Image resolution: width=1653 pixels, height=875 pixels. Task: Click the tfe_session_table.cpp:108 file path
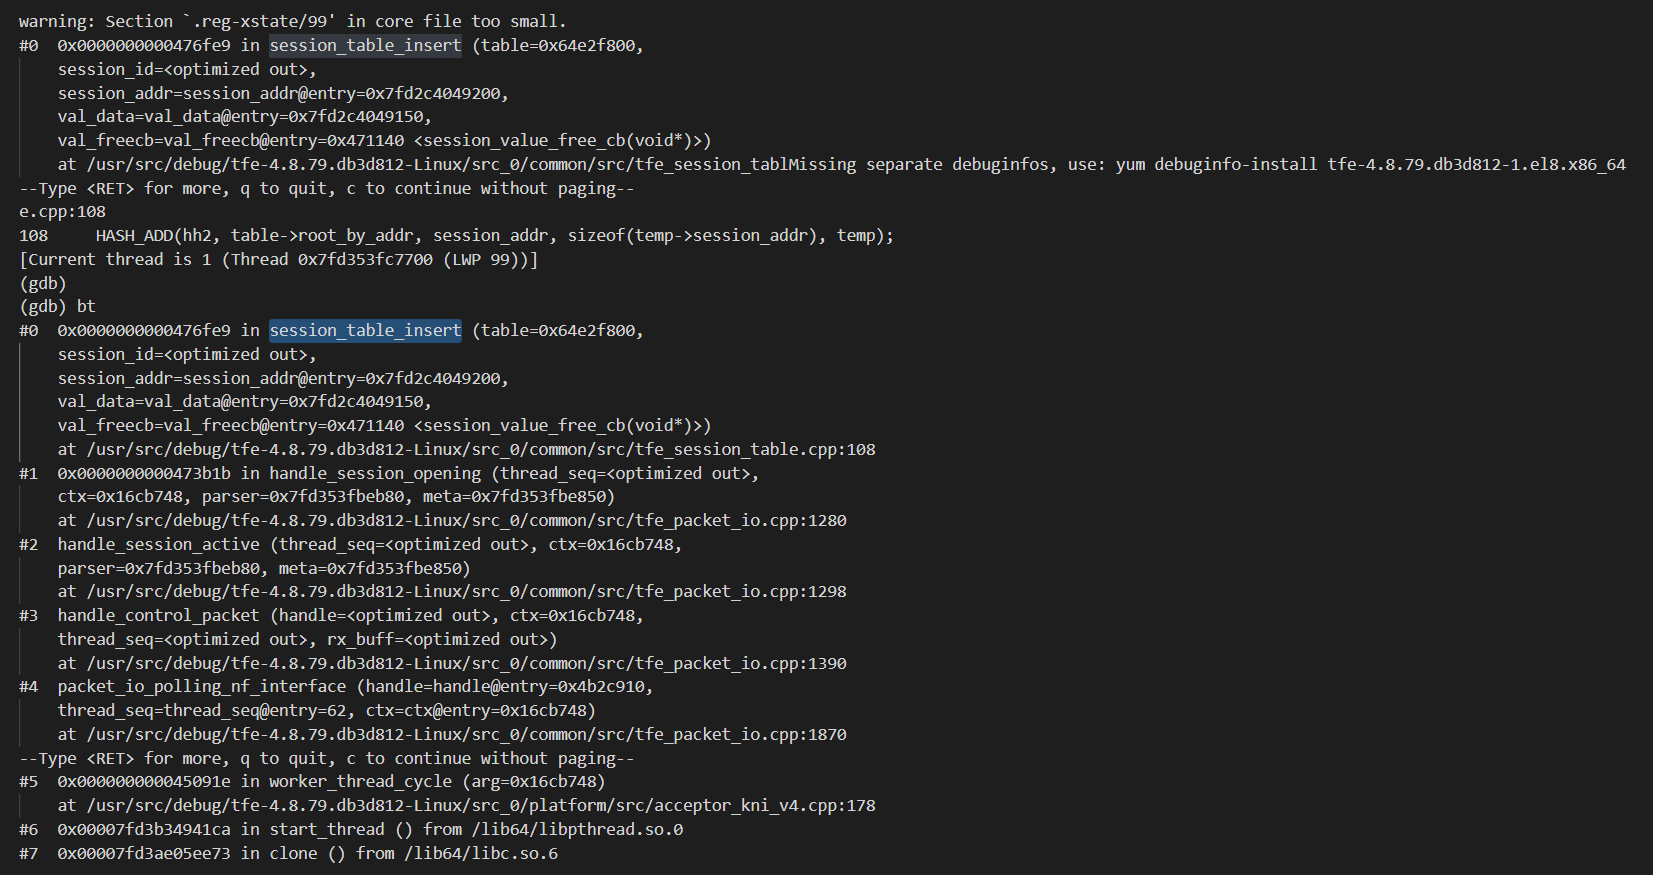(x=480, y=450)
